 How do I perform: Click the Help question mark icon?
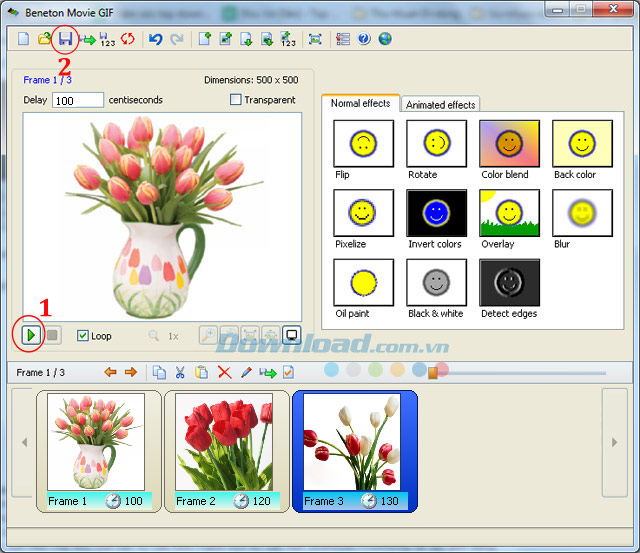pyautogui.click(x=364, y=39)
